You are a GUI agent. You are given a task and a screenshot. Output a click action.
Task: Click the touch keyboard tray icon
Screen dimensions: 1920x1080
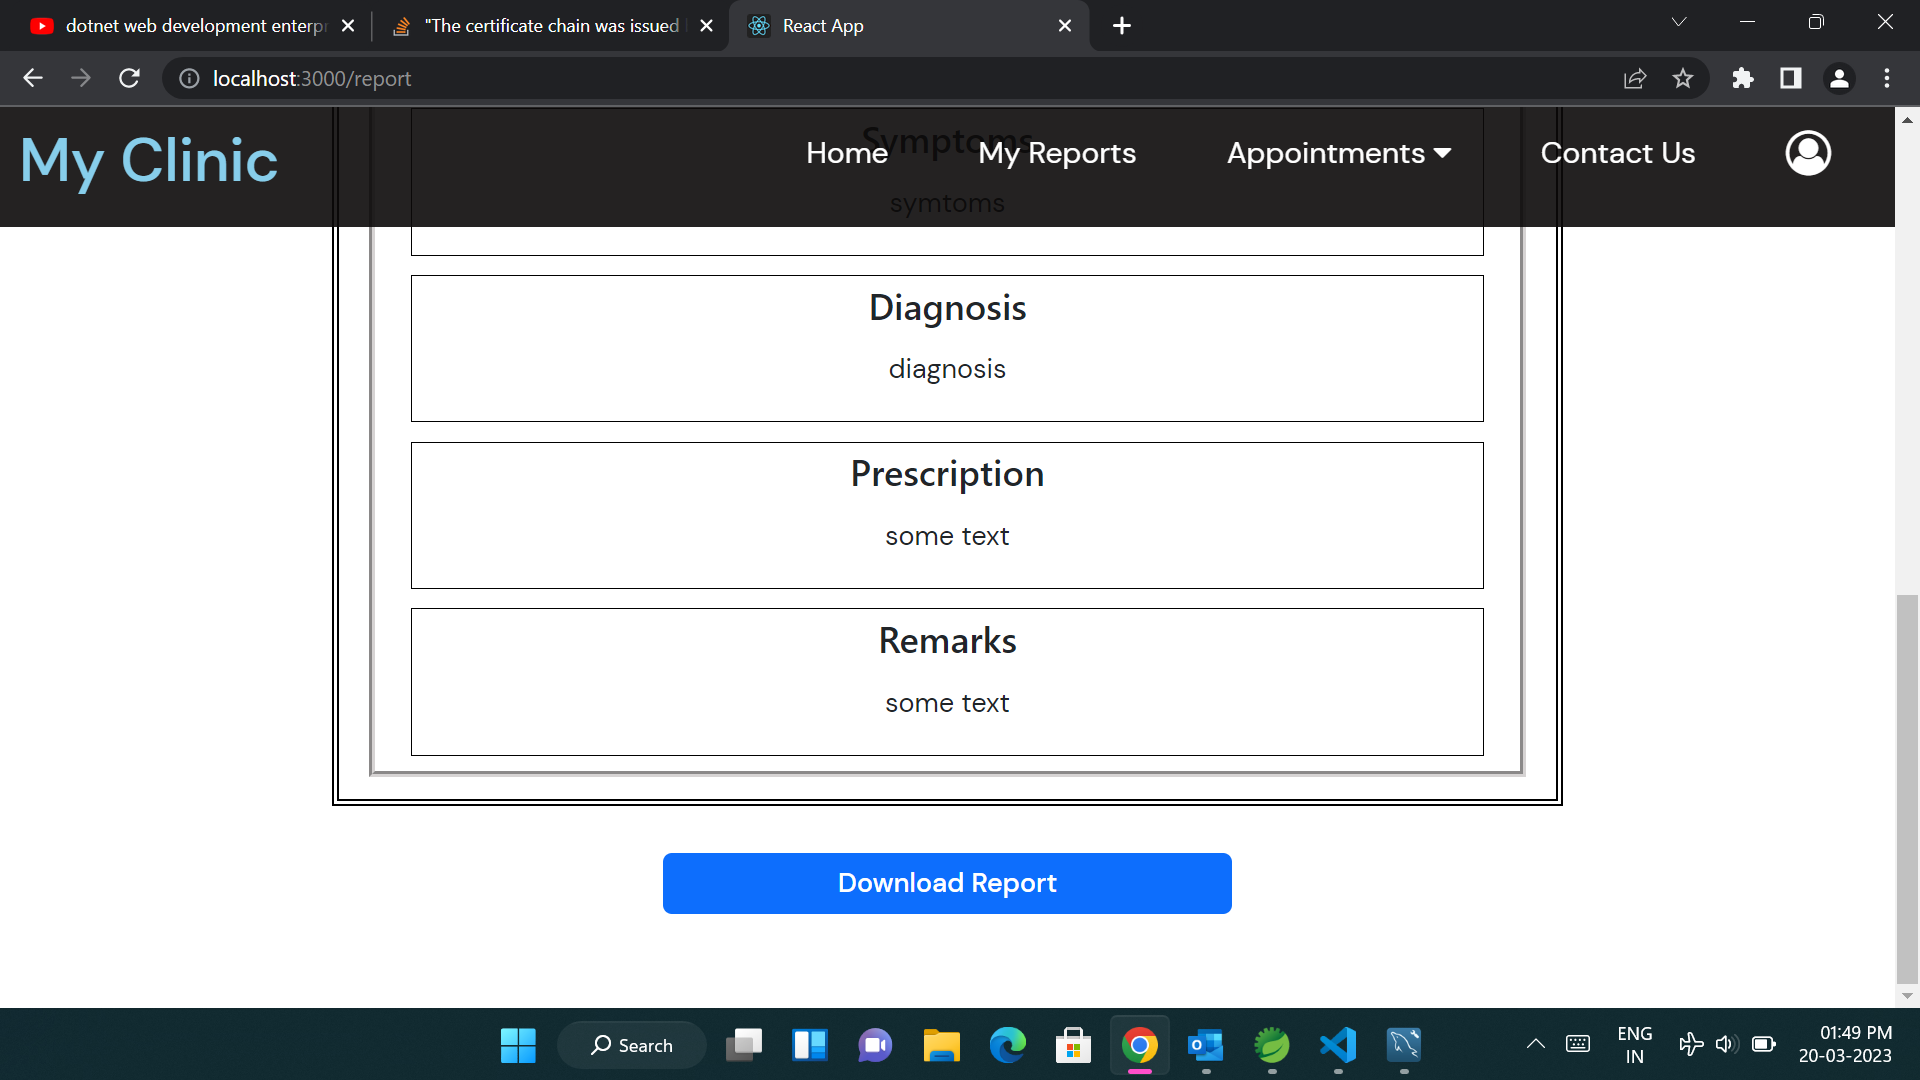point(1578,1044)
